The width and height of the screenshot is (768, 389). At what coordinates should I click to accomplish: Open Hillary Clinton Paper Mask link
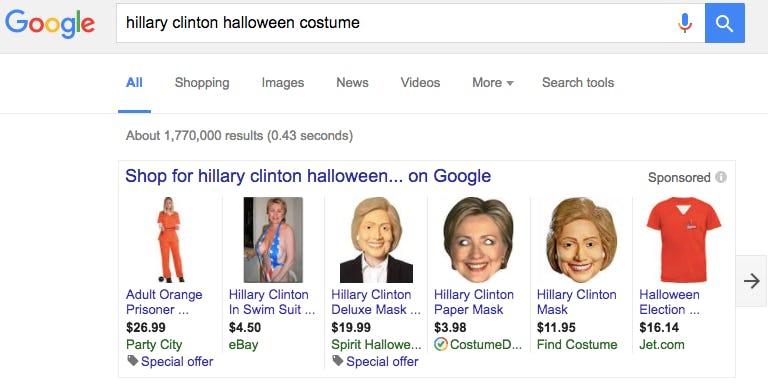(x=474, y=302)
